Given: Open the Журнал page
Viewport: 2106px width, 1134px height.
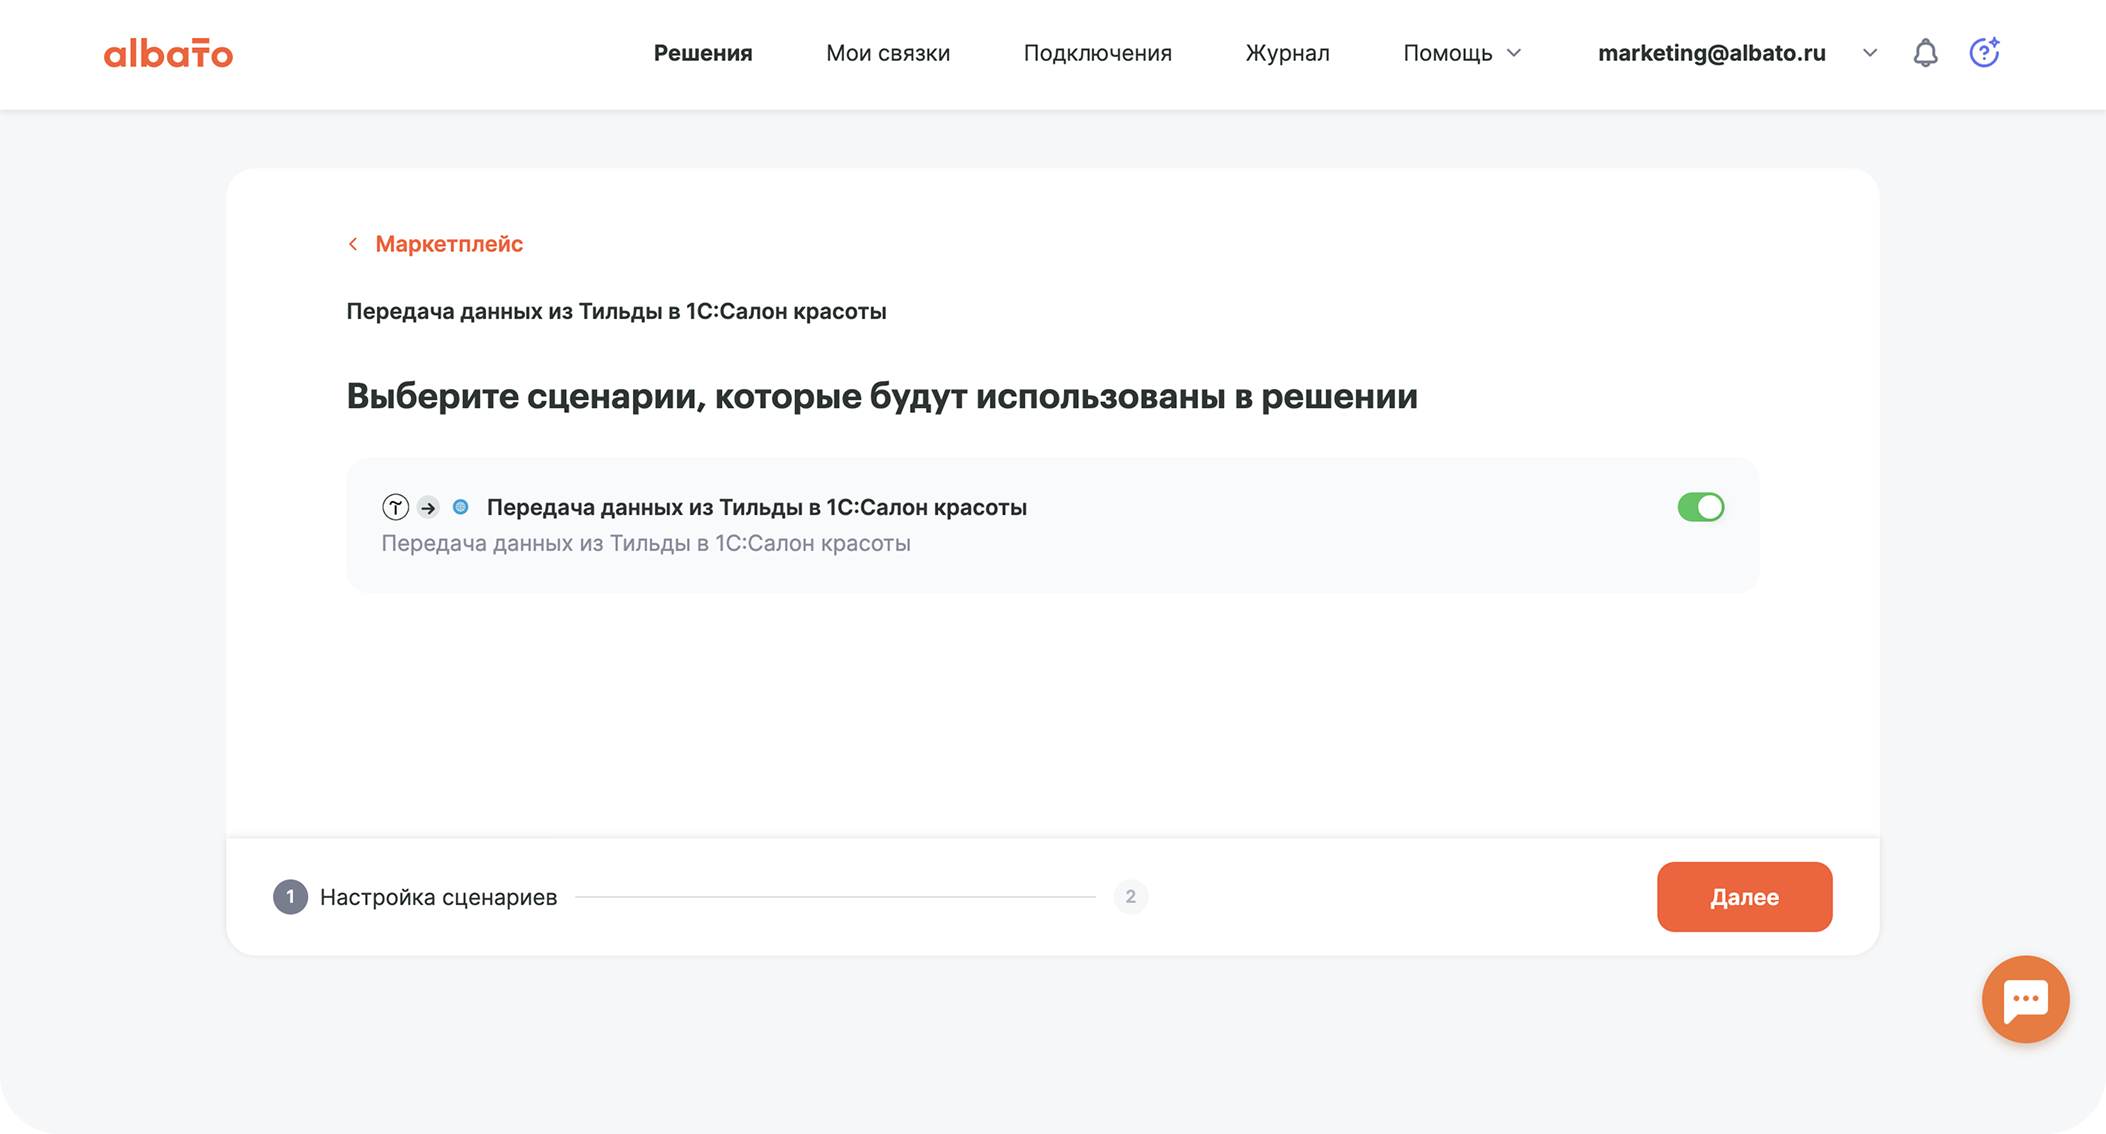Looking at the screenshot, I should click(x=1287, y=53).
